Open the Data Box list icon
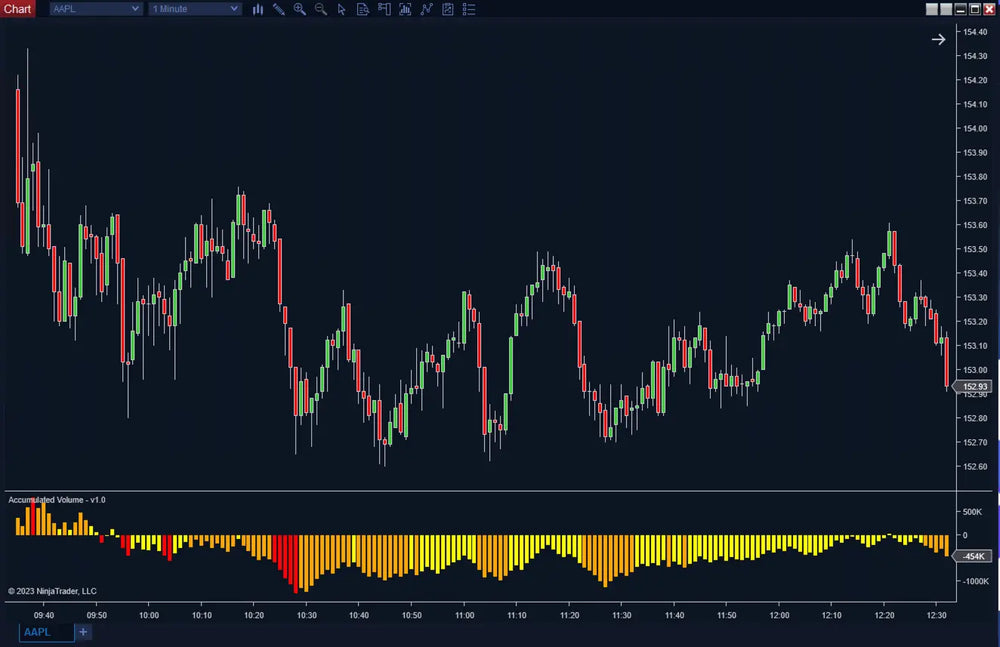Image resolution: width=1000 pixels, height=647 pixels. pyautogui.click(x=469, y=9)
